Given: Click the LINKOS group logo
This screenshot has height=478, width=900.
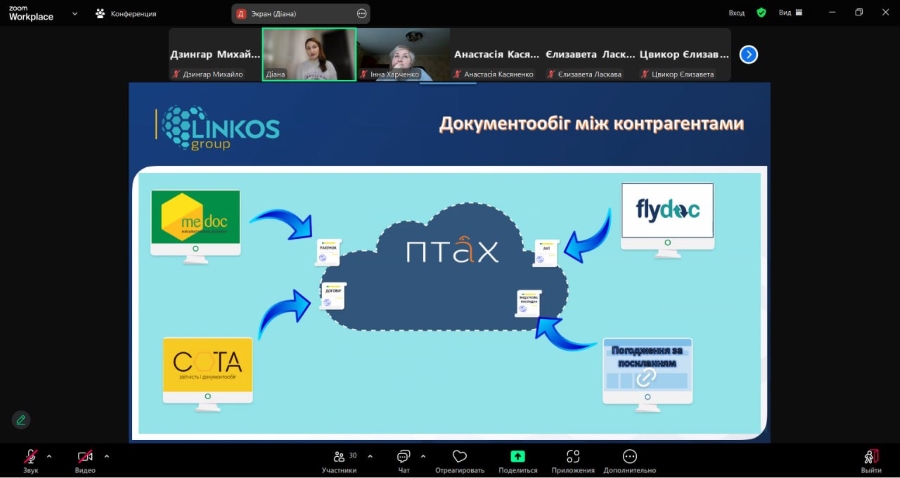Looking at the screenshot, I should 218,127.
